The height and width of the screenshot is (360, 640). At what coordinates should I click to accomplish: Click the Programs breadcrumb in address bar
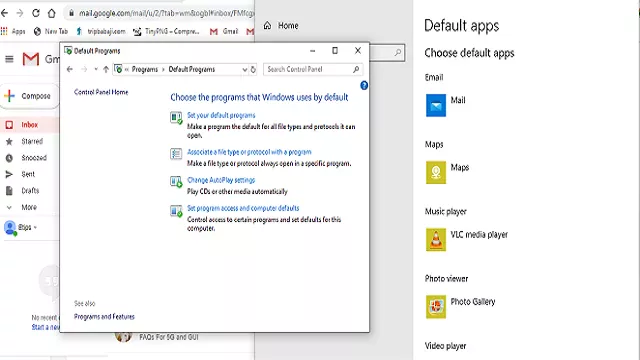click(x=144, y=69)
